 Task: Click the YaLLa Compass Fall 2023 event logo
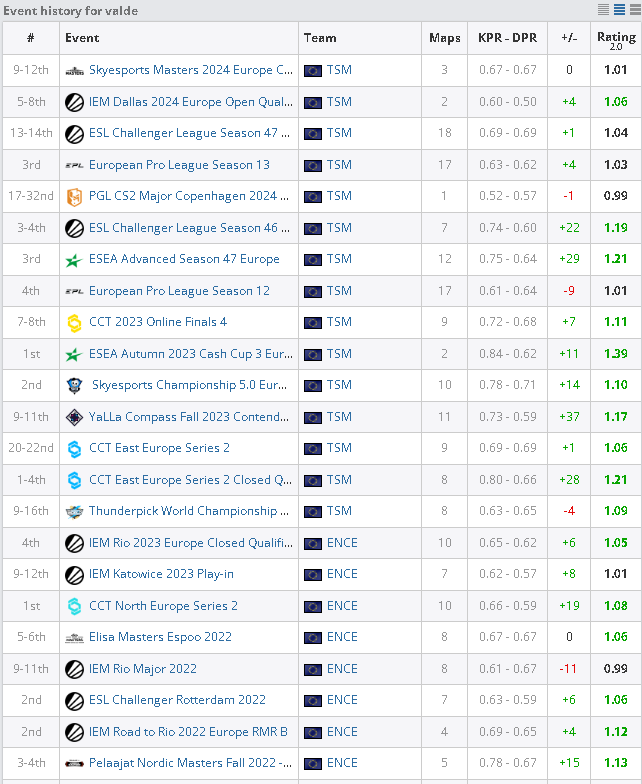pos(74,417)
